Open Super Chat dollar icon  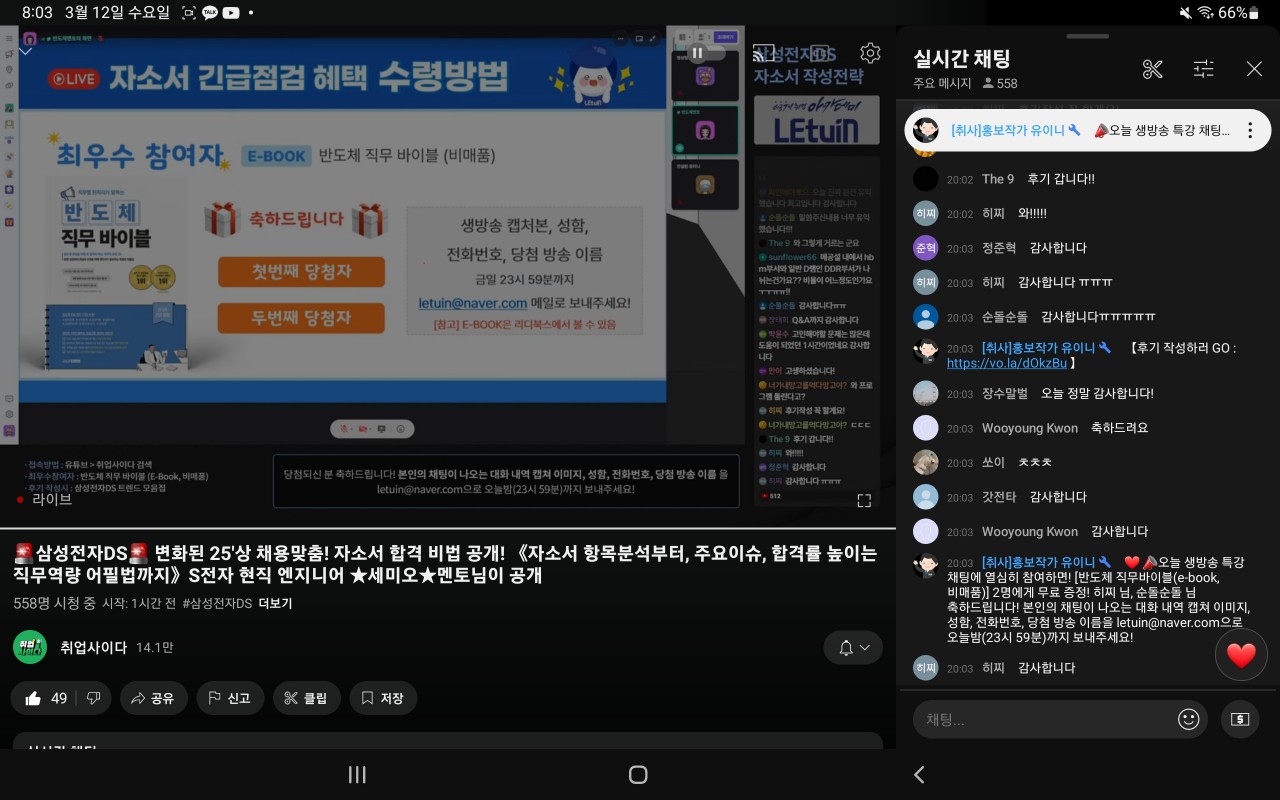[1240, 719]
